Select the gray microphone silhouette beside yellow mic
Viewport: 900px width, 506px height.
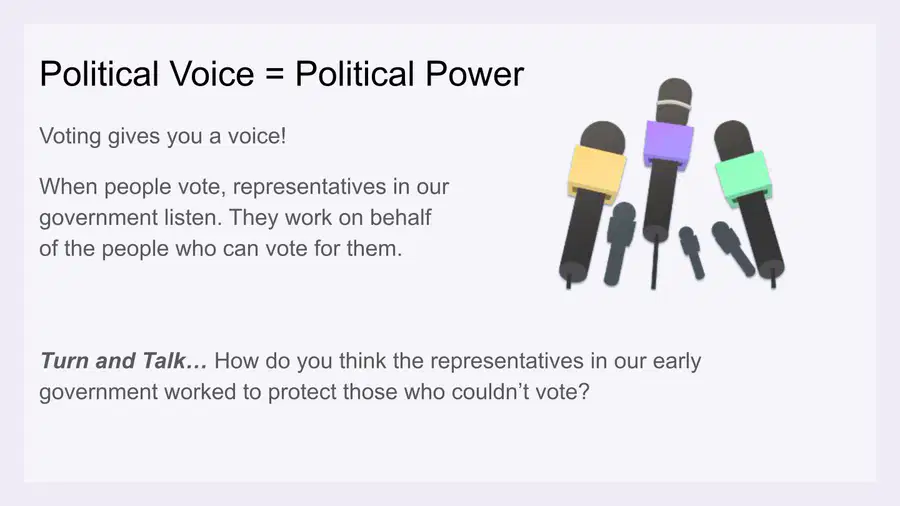pos(619,243)
